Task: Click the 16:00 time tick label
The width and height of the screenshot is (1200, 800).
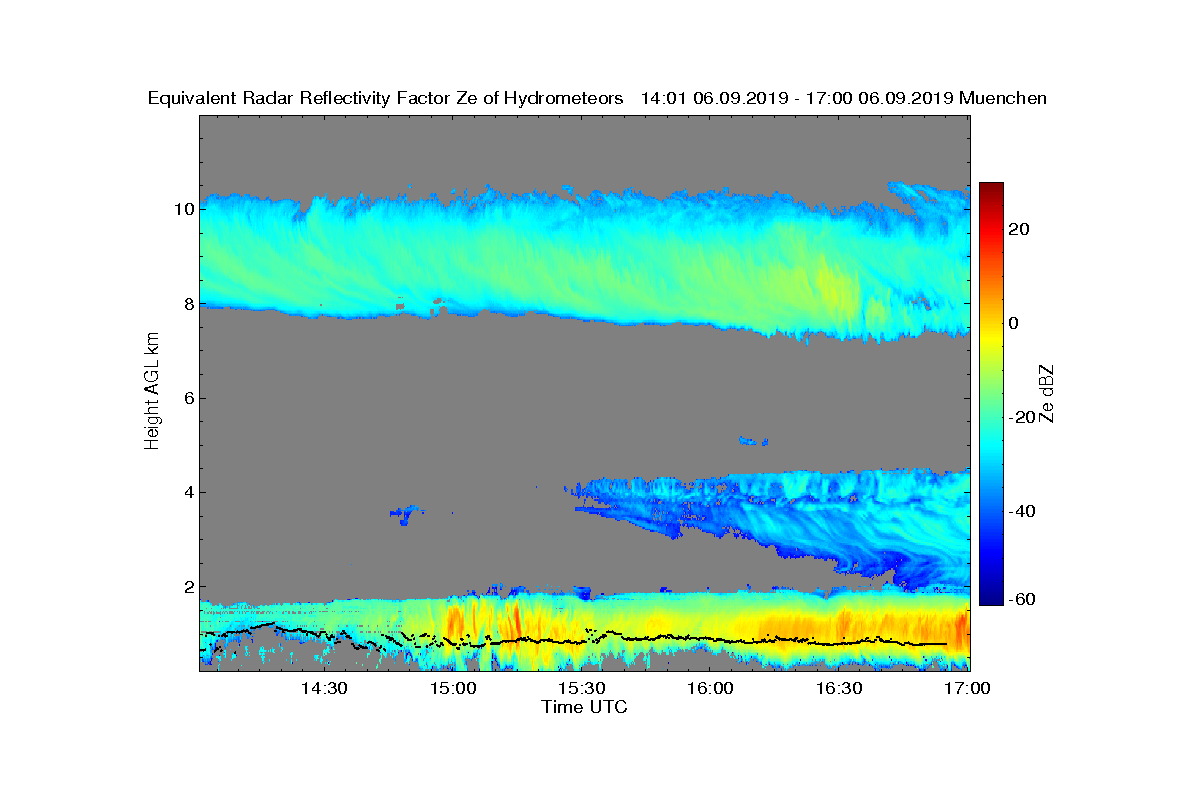Action: click(710, 688)
